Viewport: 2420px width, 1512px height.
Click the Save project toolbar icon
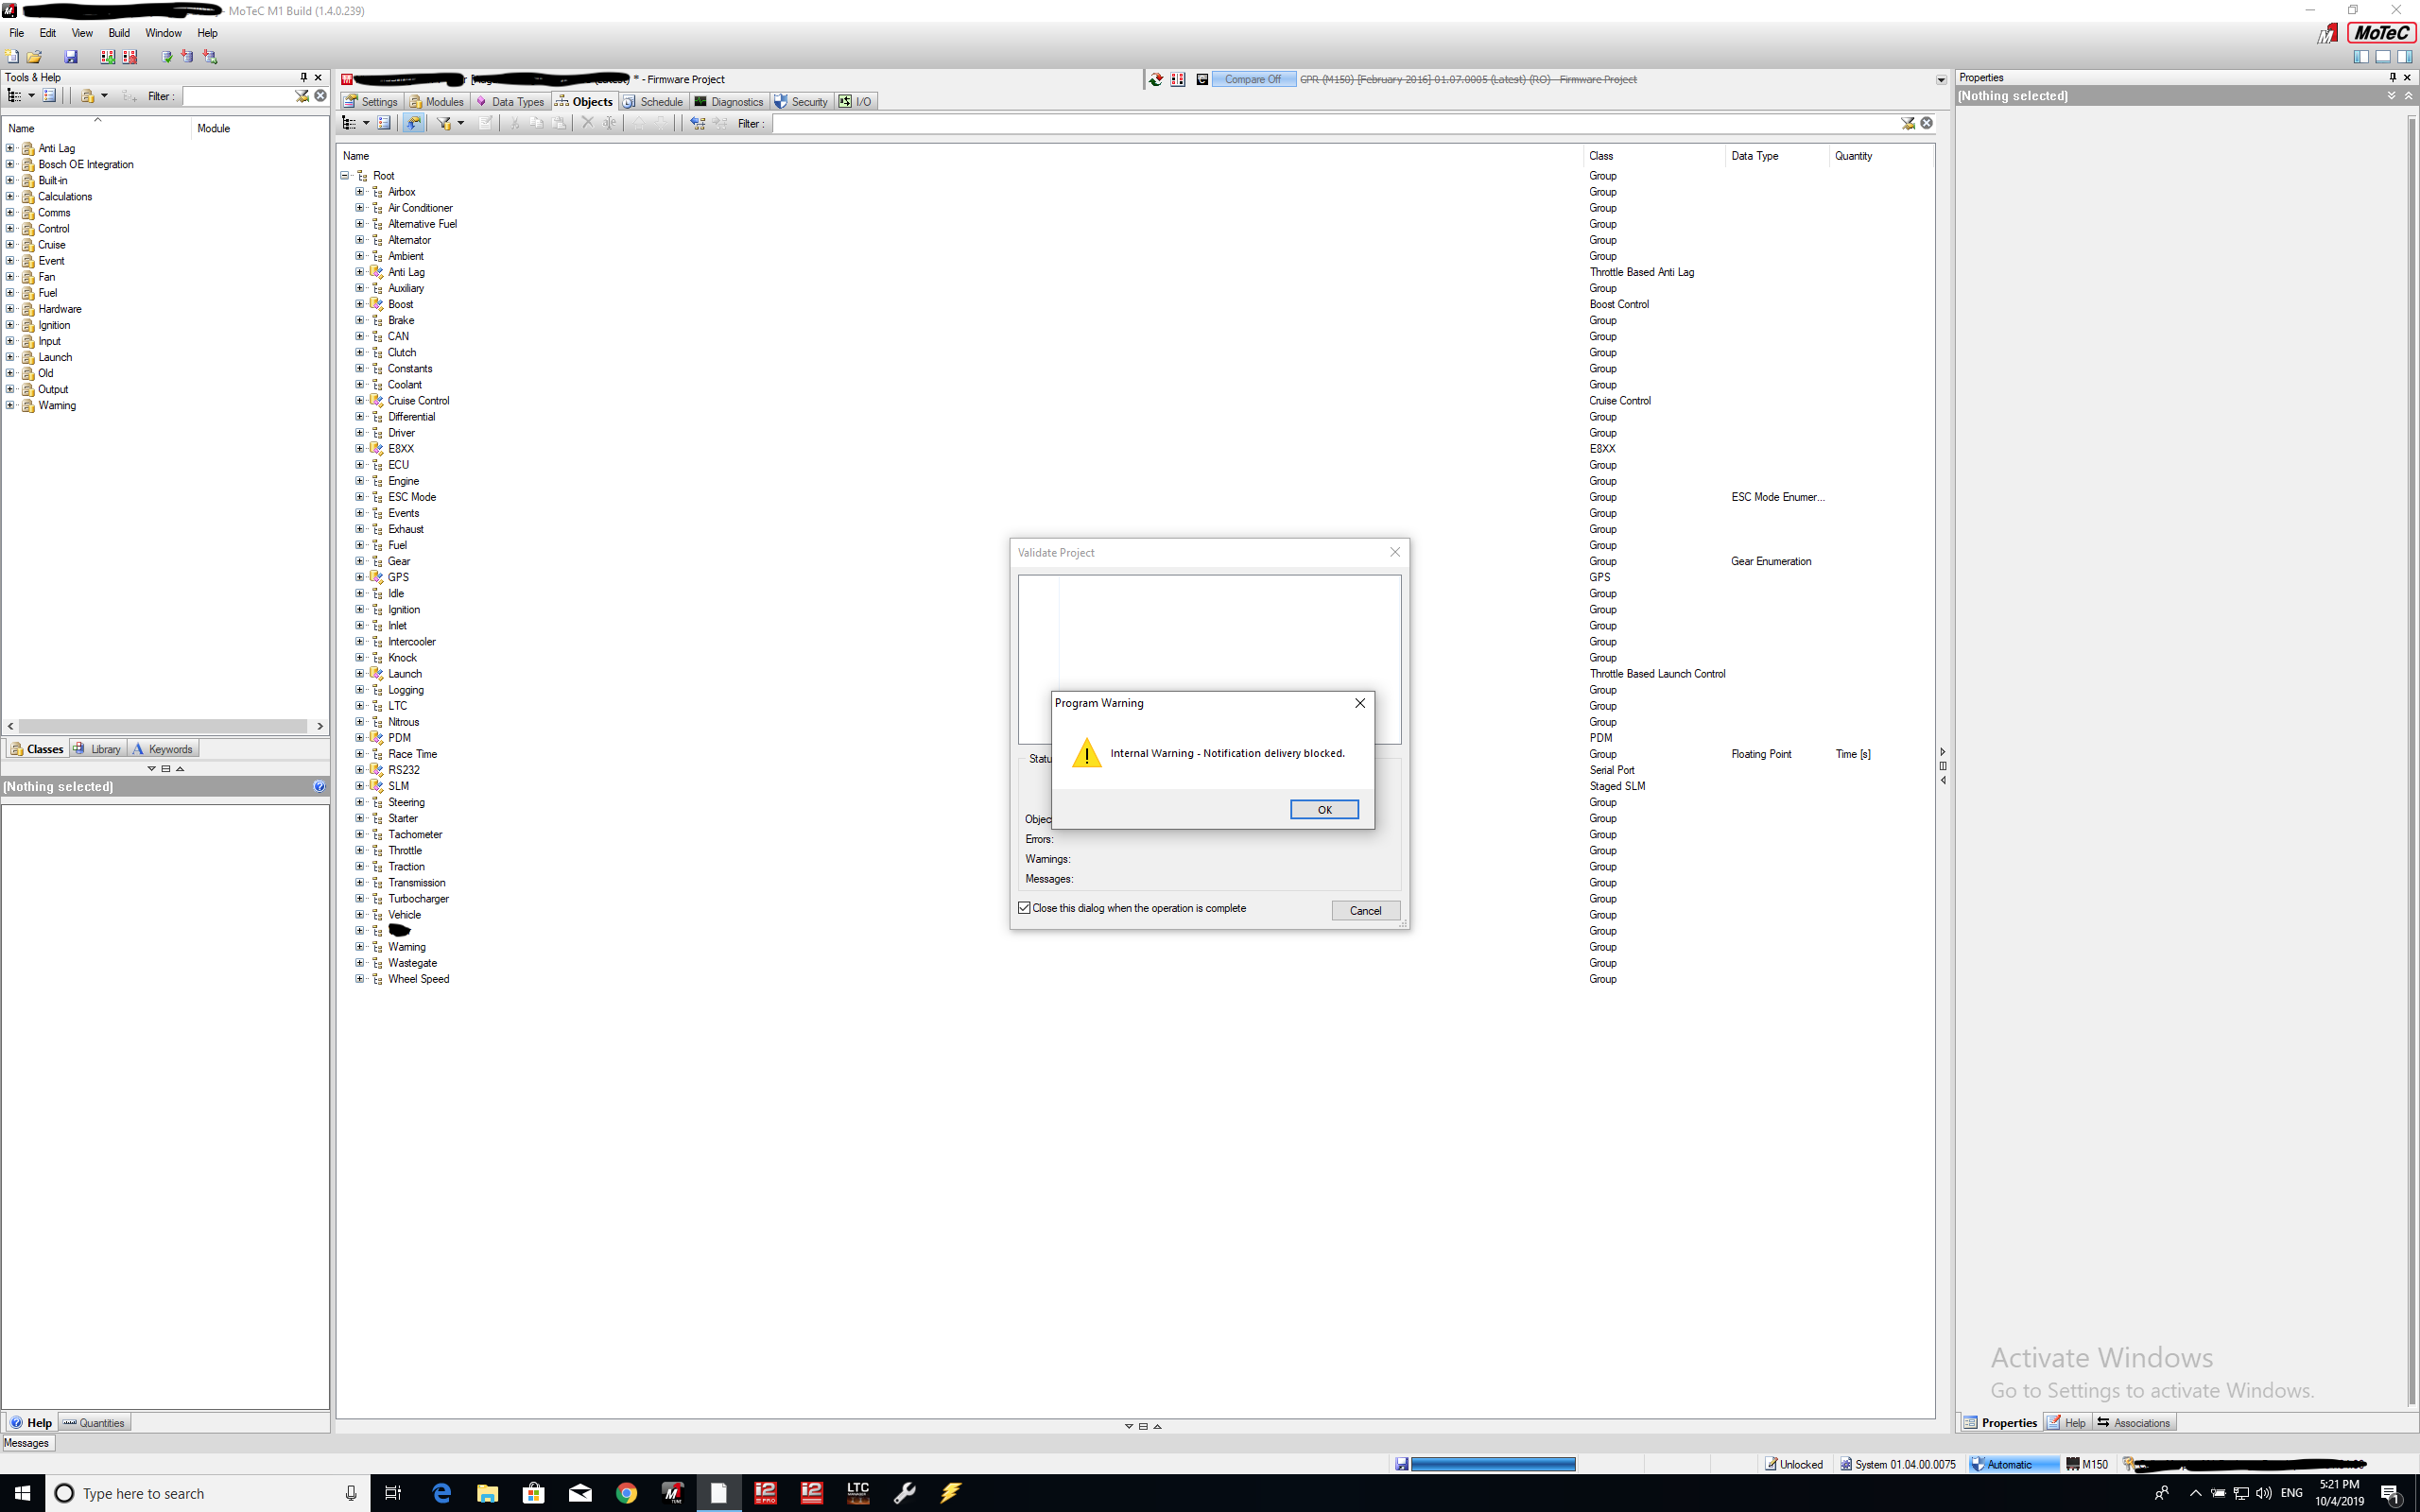[x=71, y=57]
